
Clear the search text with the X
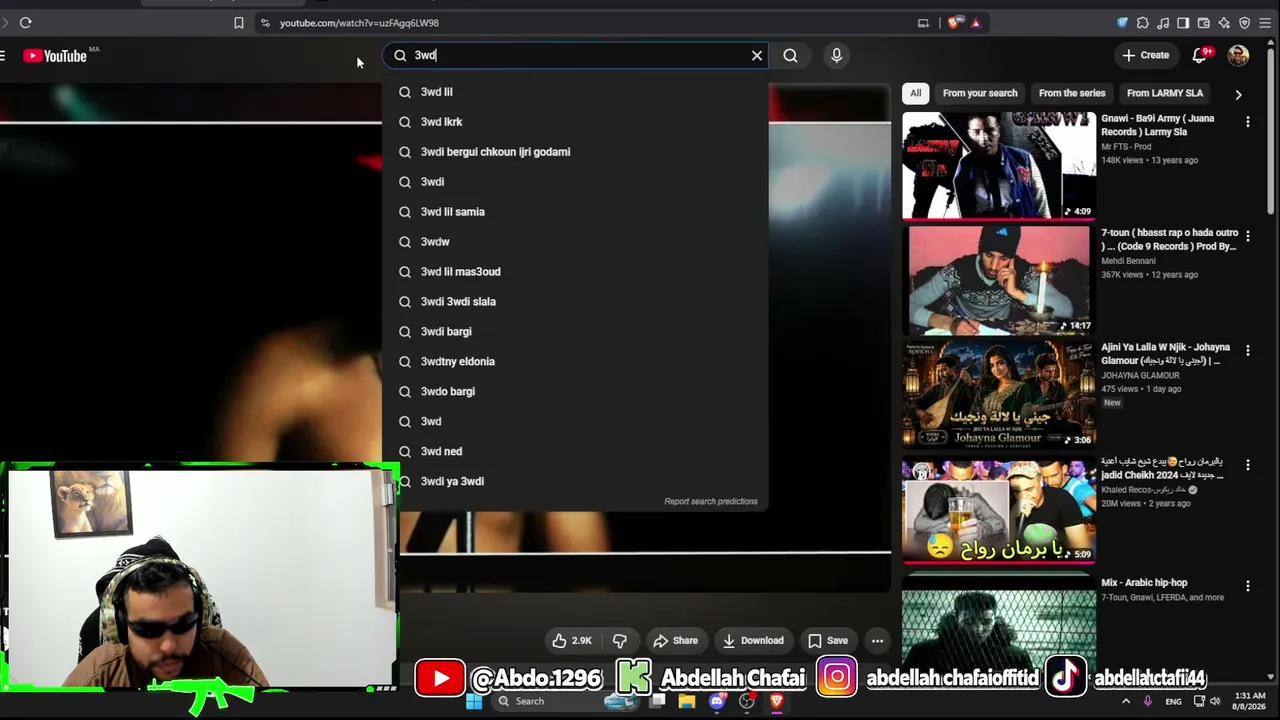[757, 56]
